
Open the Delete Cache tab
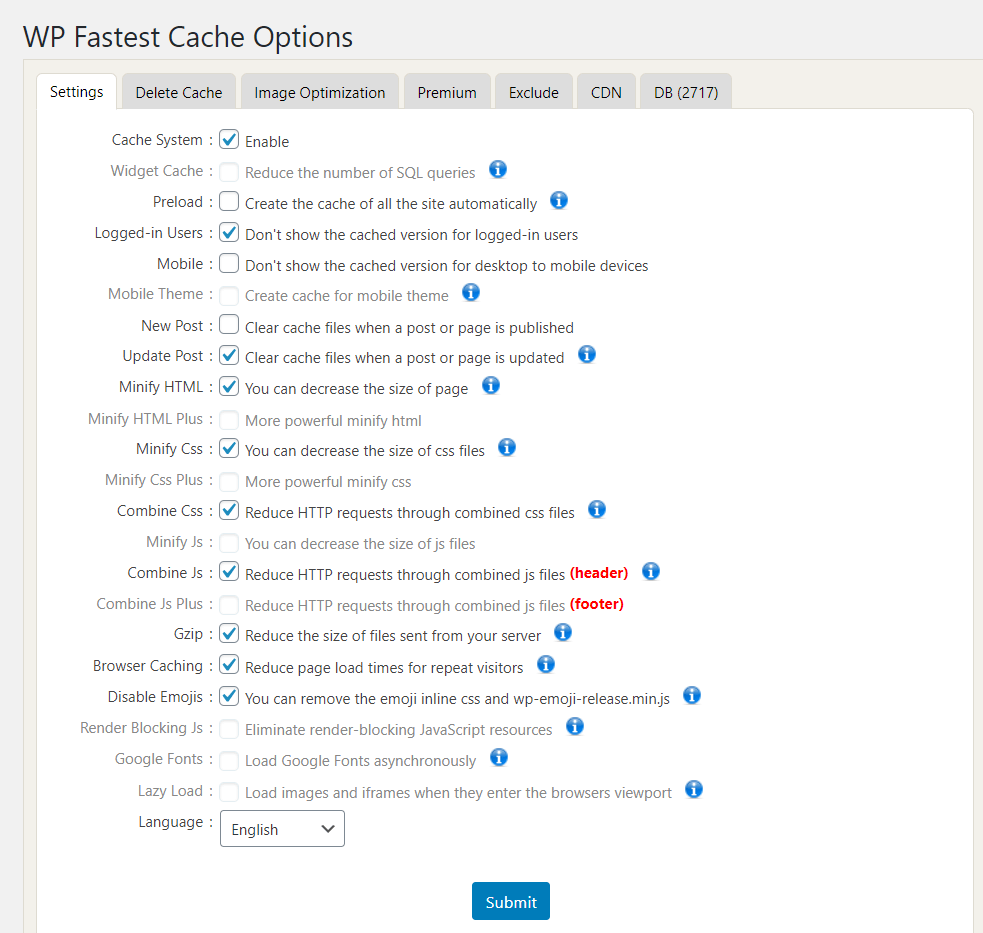tap(179, 92)
